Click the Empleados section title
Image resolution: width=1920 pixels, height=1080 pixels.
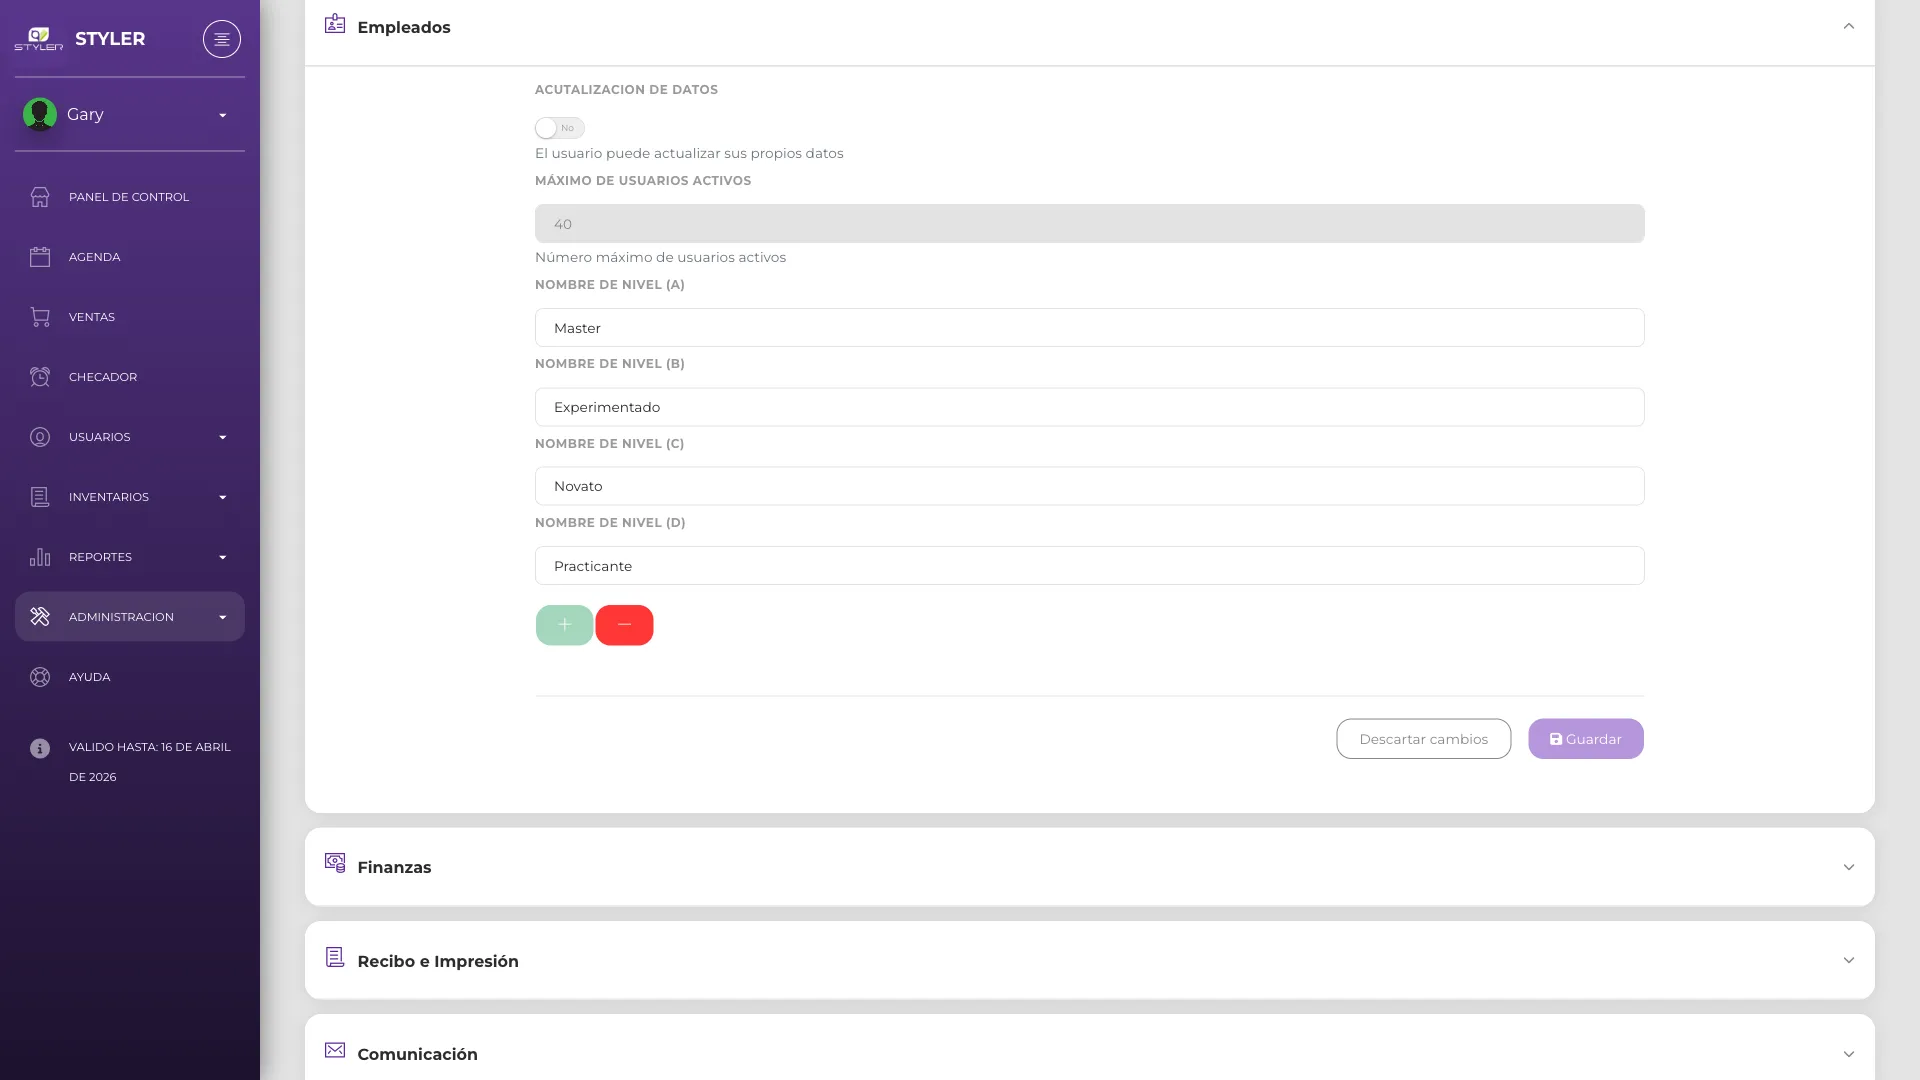[404, 27]
